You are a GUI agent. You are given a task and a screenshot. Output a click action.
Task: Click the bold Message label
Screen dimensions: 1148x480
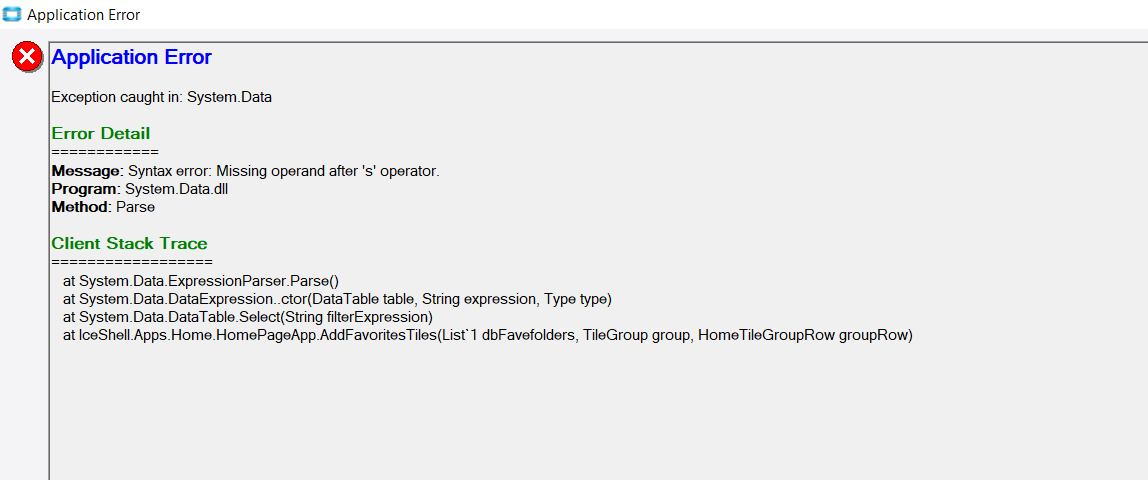pyautogui.click(x=86, y=171)
